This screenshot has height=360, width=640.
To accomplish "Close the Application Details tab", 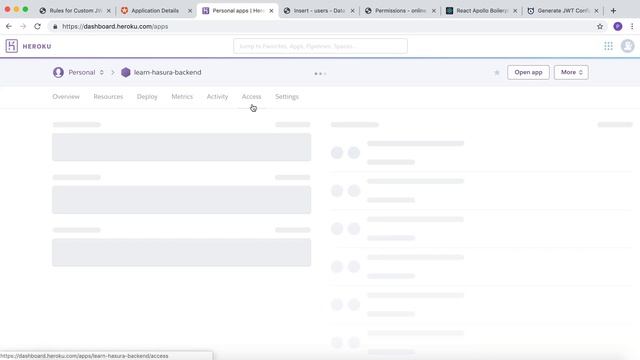I will click(190, 11).
